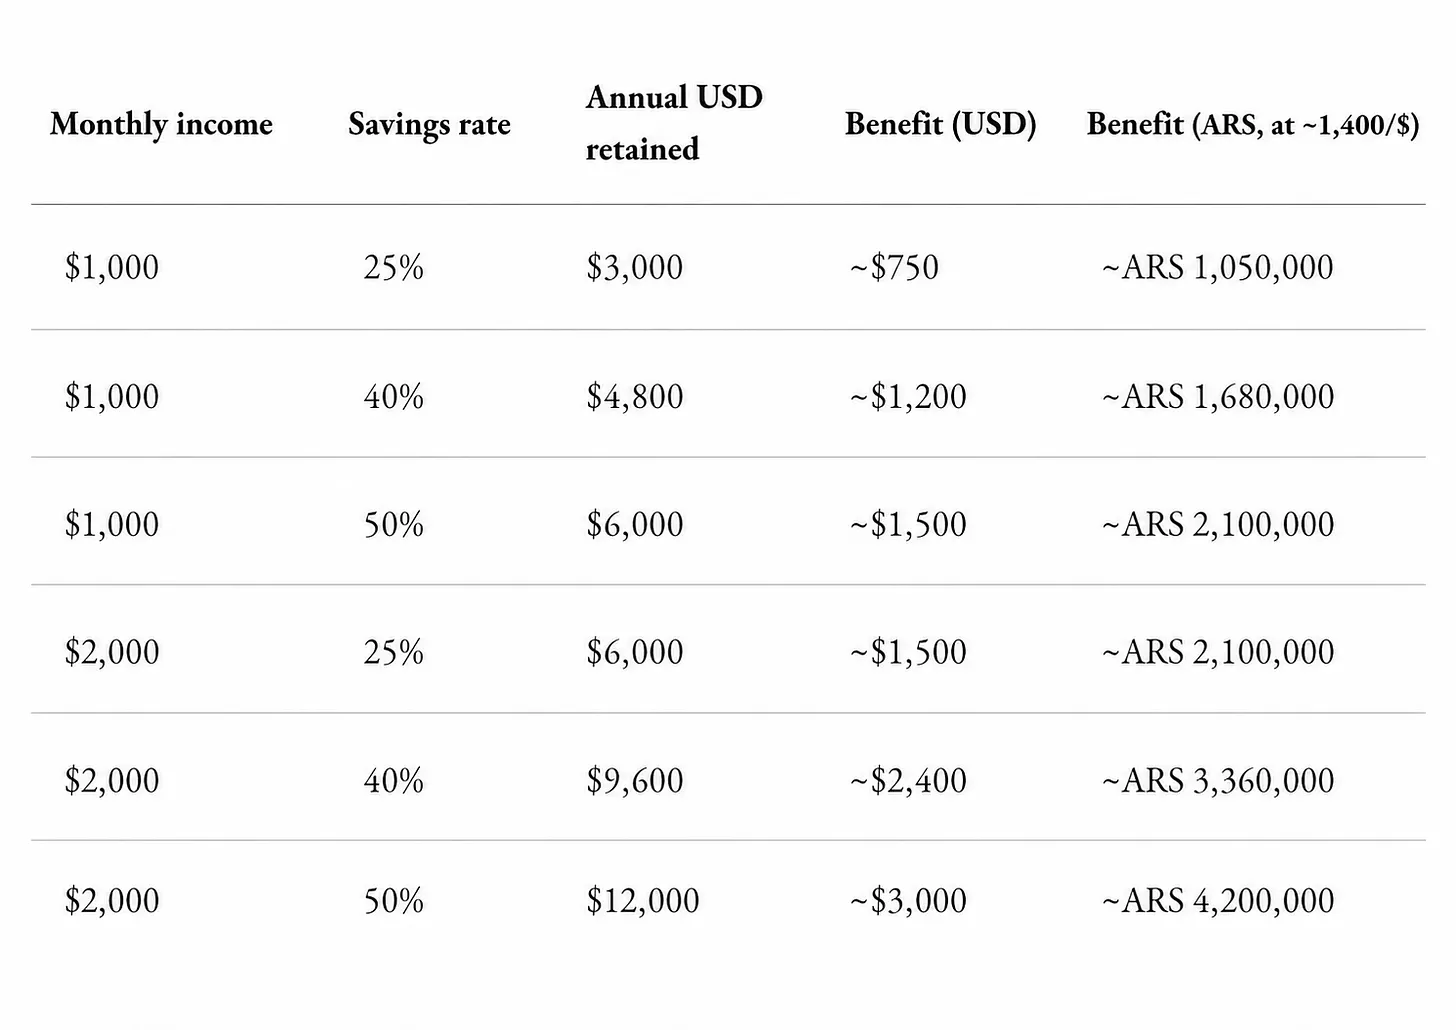Select the ~ARS 1,050,000 cell

pos(1217,267)
